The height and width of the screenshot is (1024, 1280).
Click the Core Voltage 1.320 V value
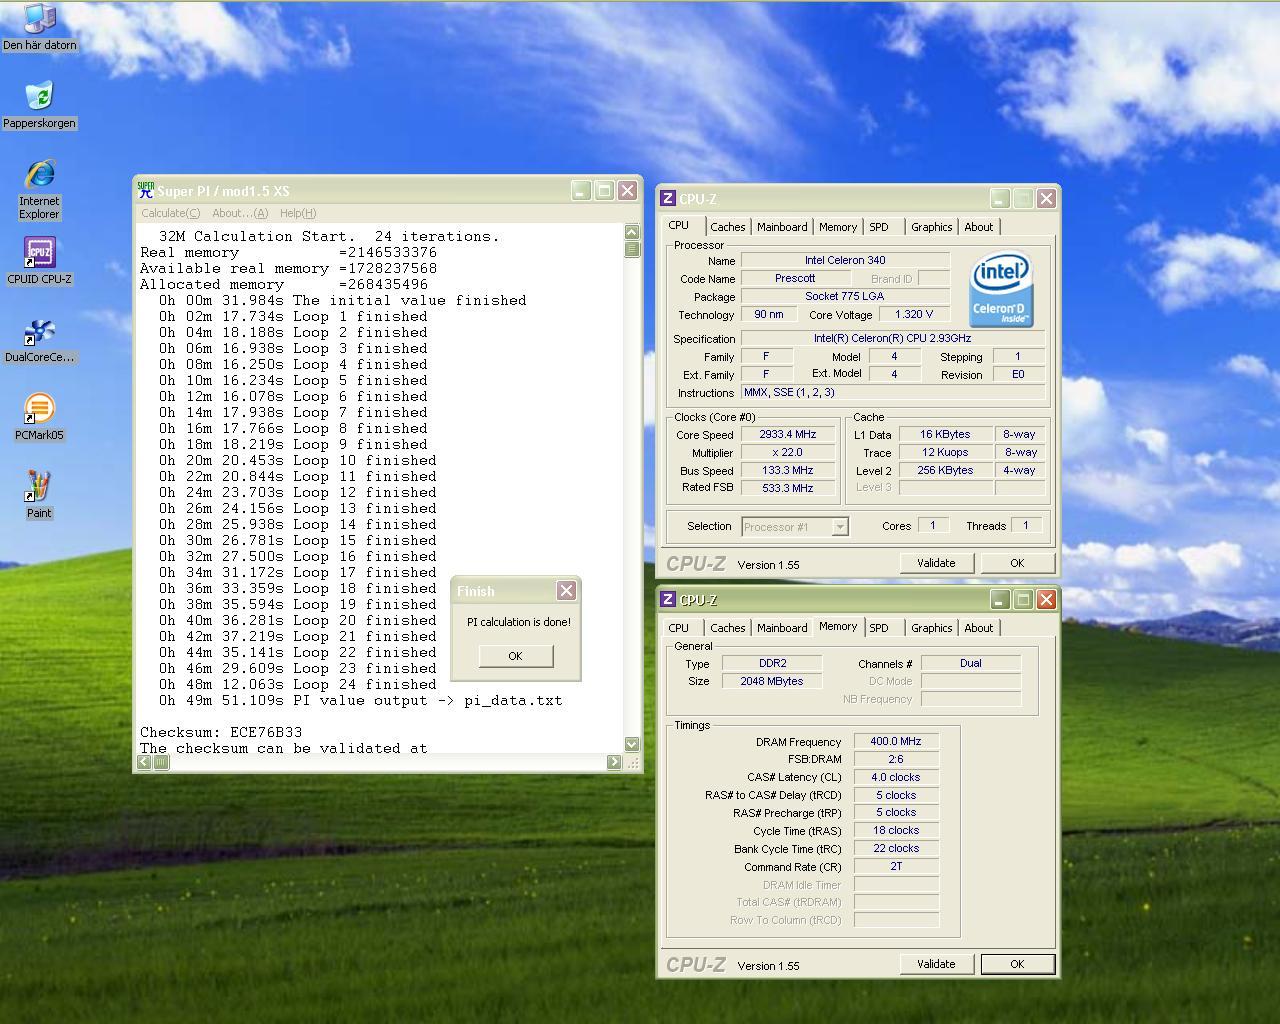(x=914, y=314)
